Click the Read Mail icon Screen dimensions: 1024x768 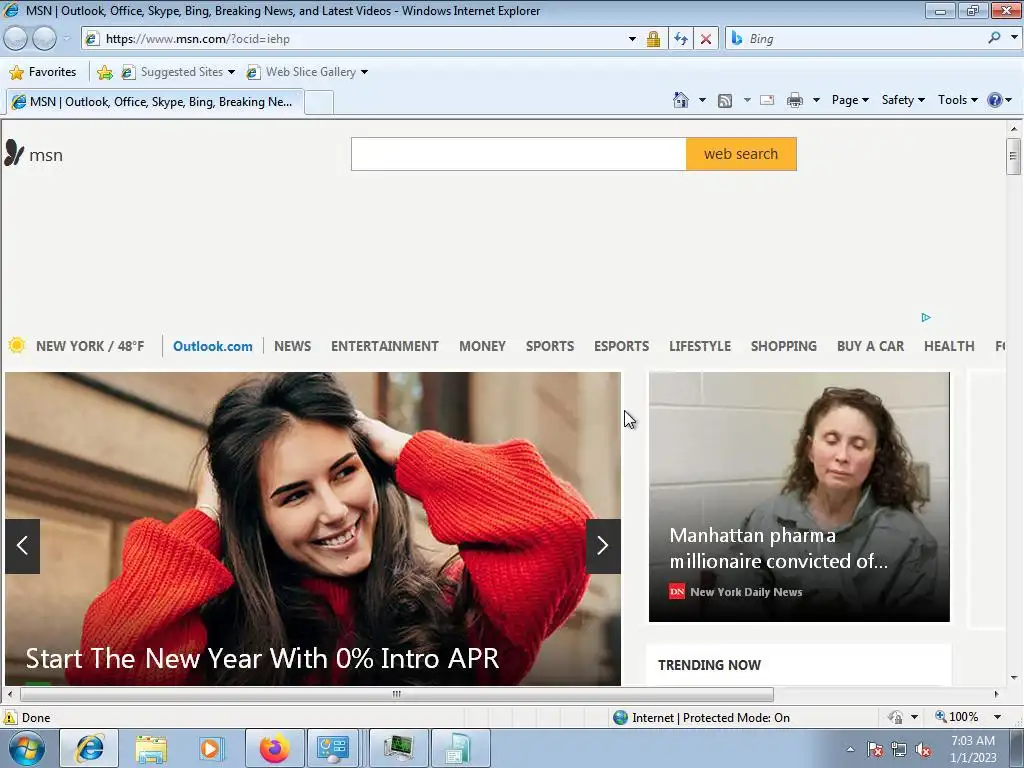tap(767, 100)
